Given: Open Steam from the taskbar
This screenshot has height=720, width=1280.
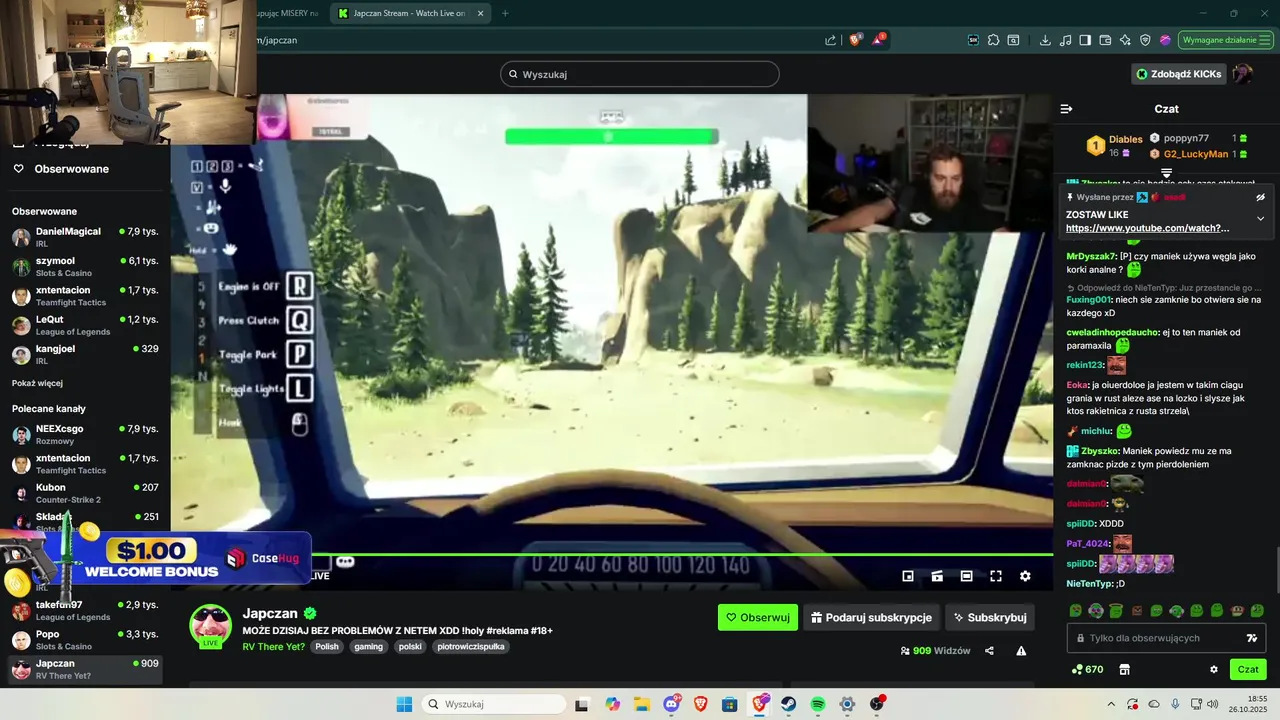Looking at the screenshot, I should coord(788,704).
